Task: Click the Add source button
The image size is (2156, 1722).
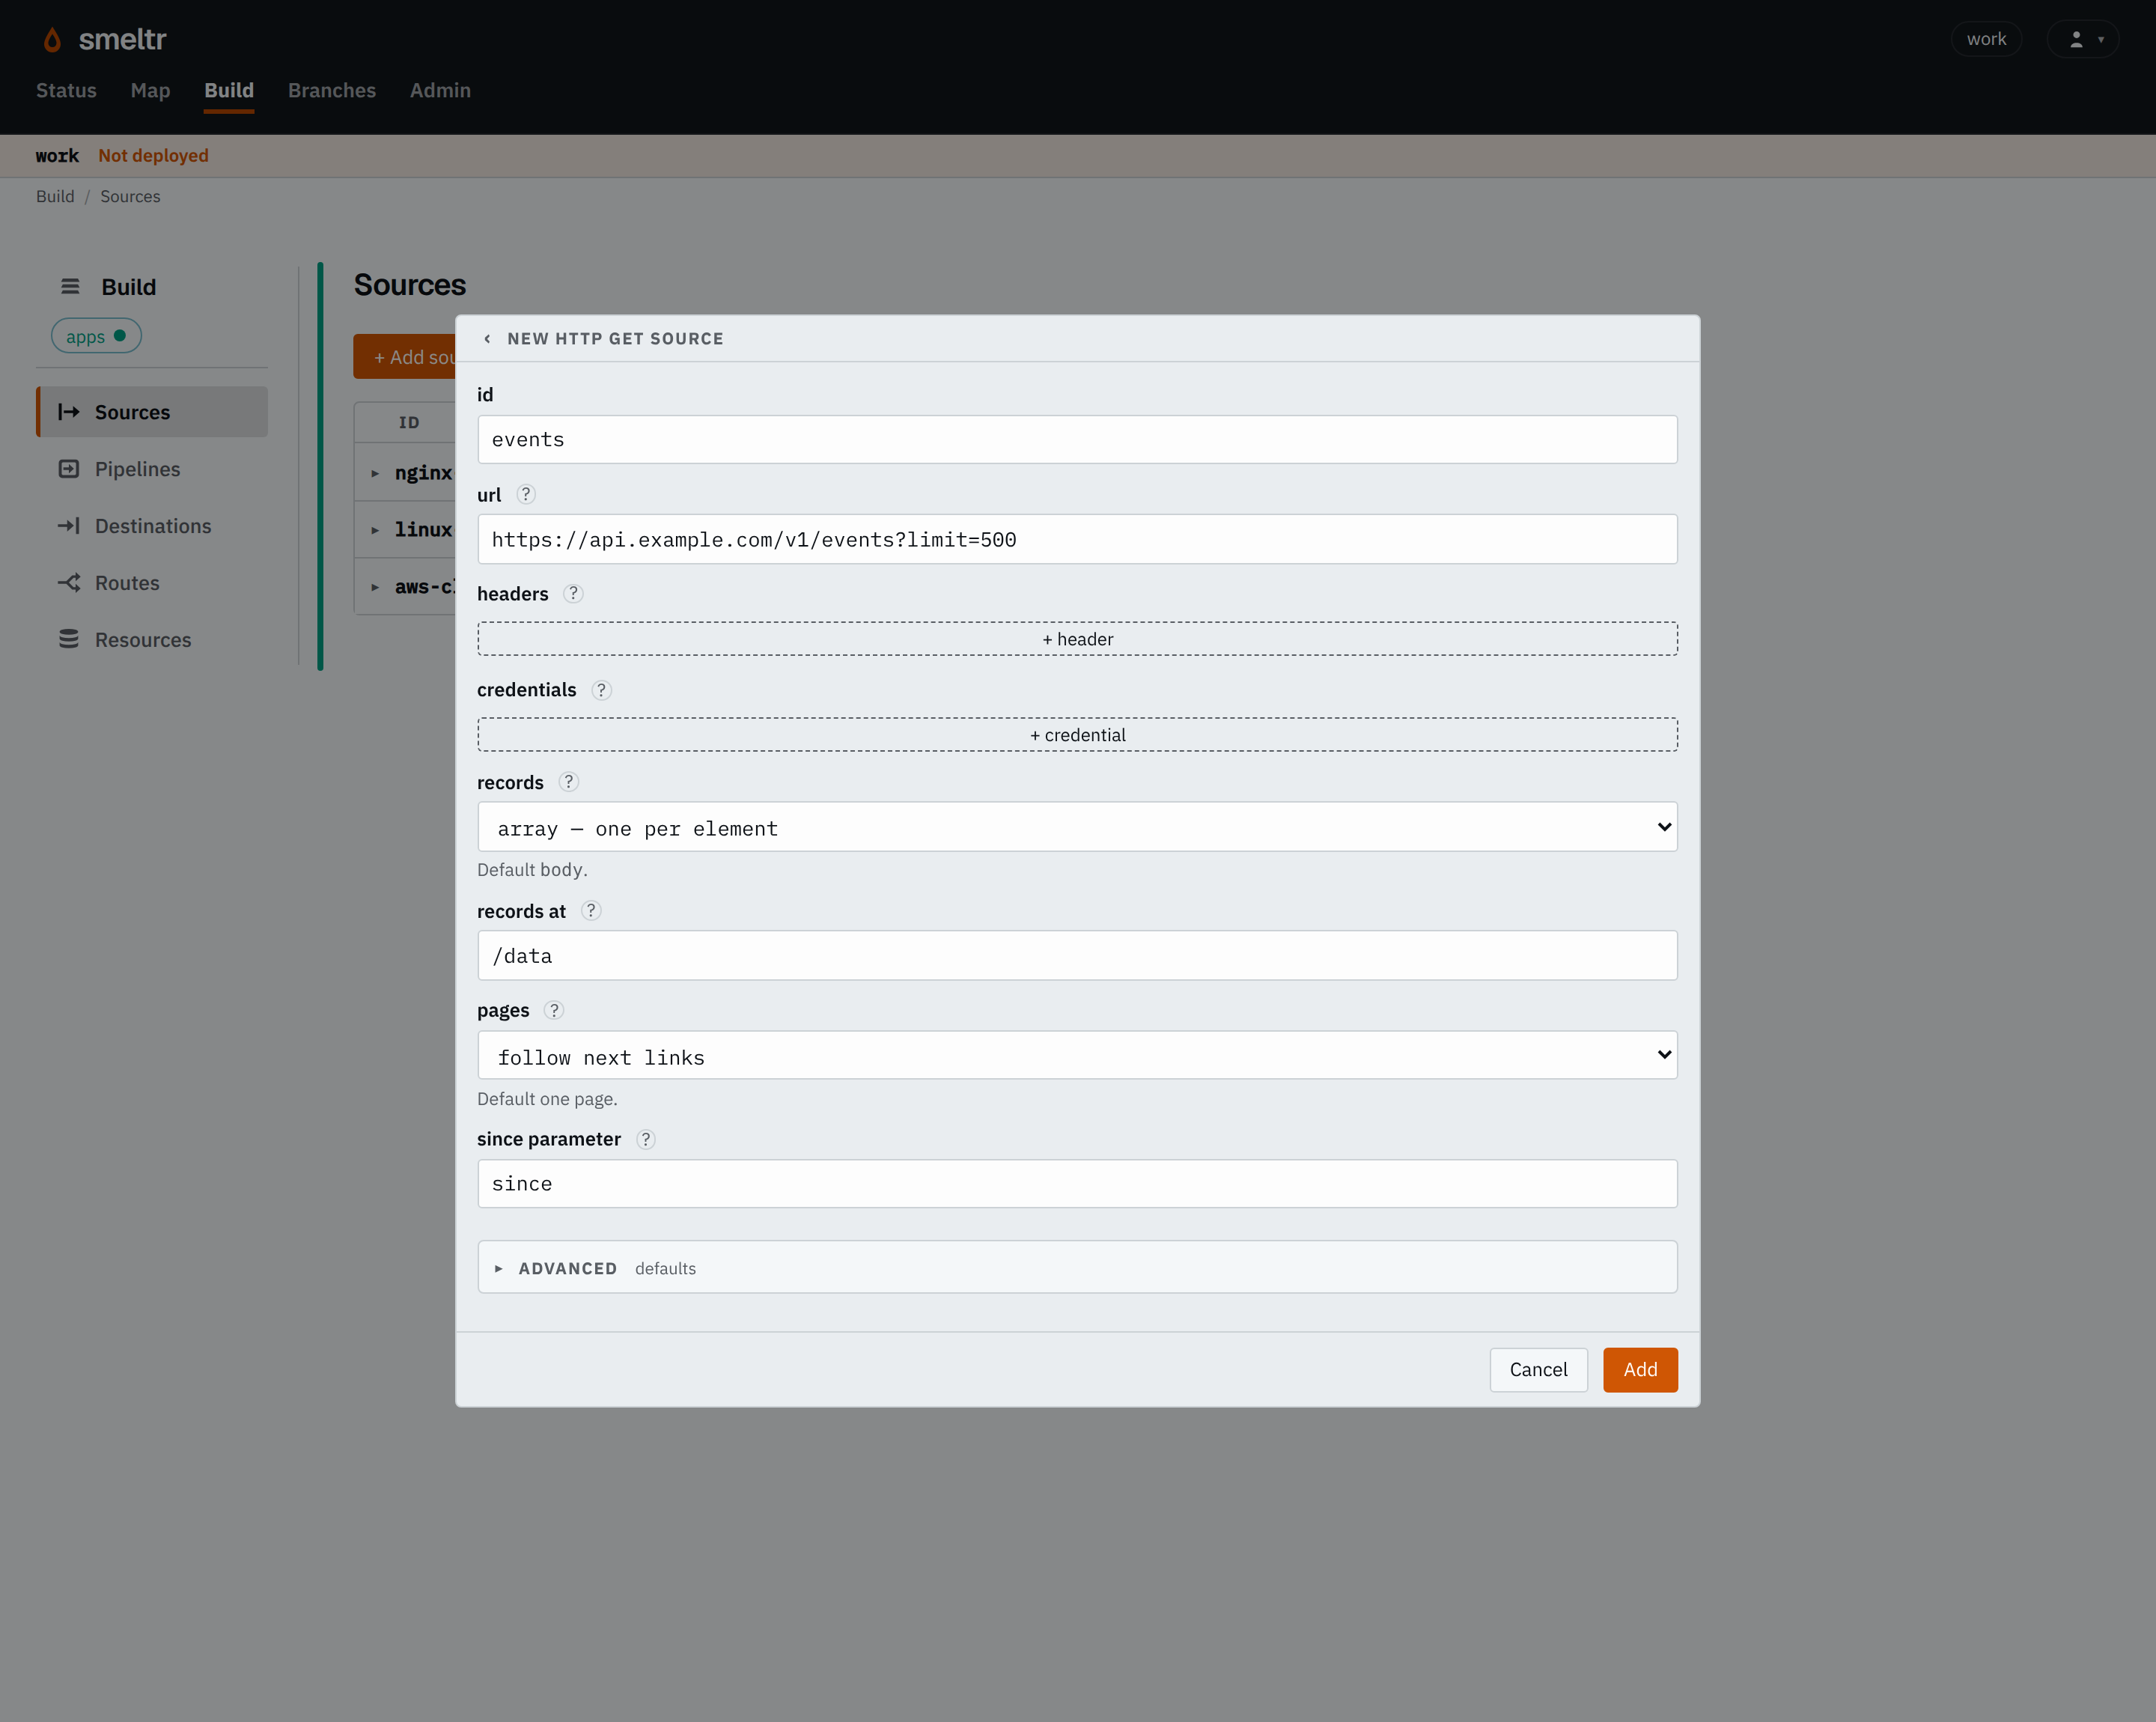Action: pyautogui.click(x=405, y=357)
